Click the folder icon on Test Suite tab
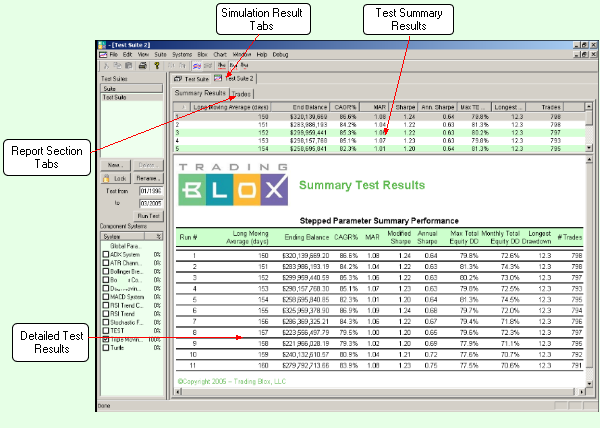The width and height of the screenshot is (600, 428). click(178, 79)
